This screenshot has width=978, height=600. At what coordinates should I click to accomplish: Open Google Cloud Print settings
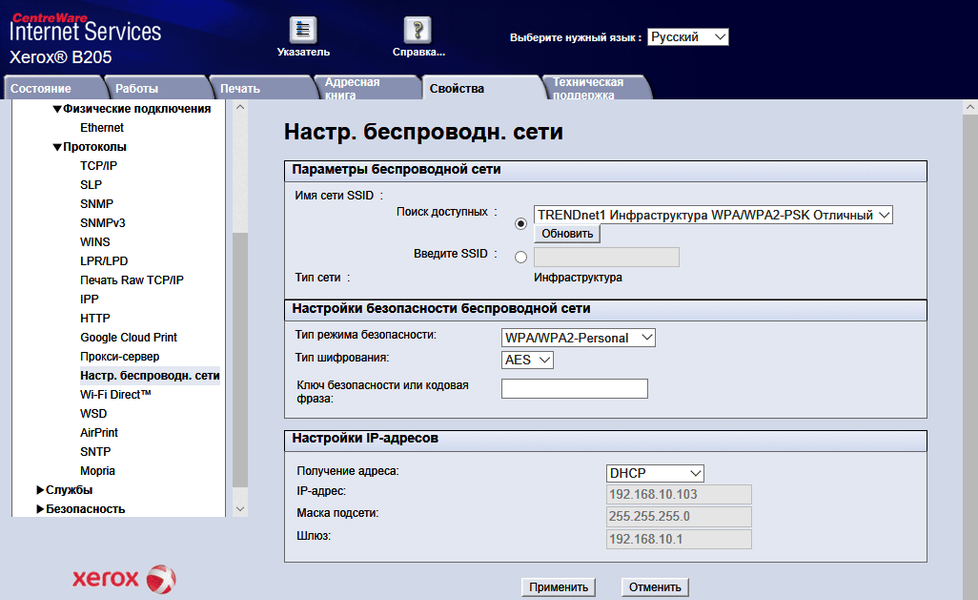tap(128, 337)
